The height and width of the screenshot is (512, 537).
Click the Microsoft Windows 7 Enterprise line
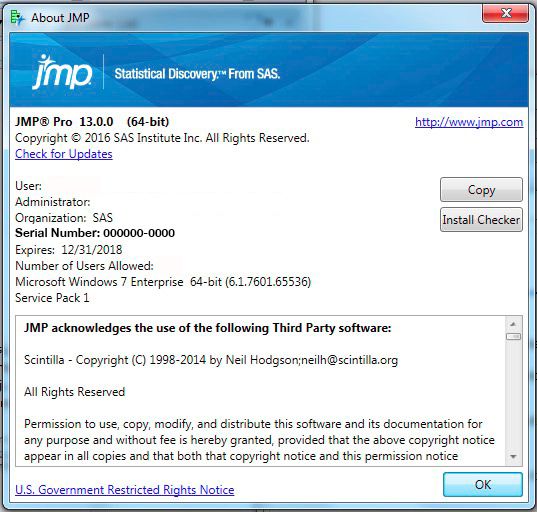(163, 282)
